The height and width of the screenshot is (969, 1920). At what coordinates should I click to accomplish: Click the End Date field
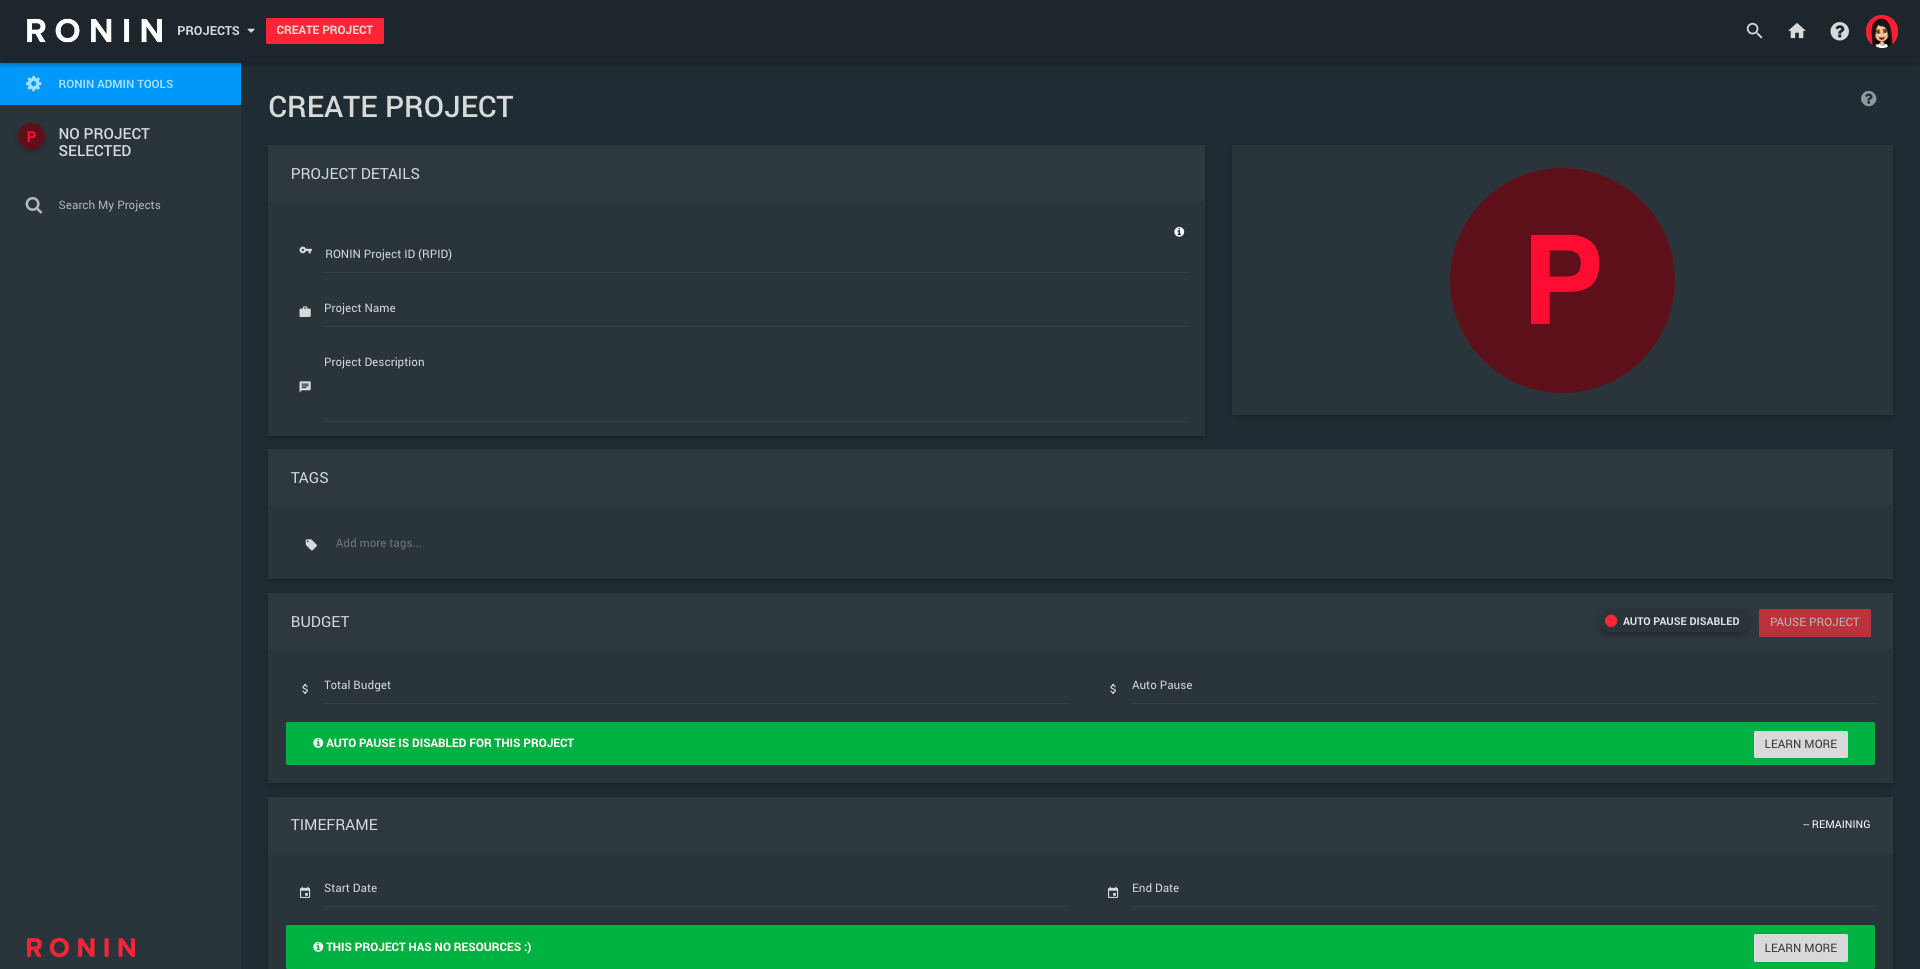pyautogui.click(x=1503, y=889)
